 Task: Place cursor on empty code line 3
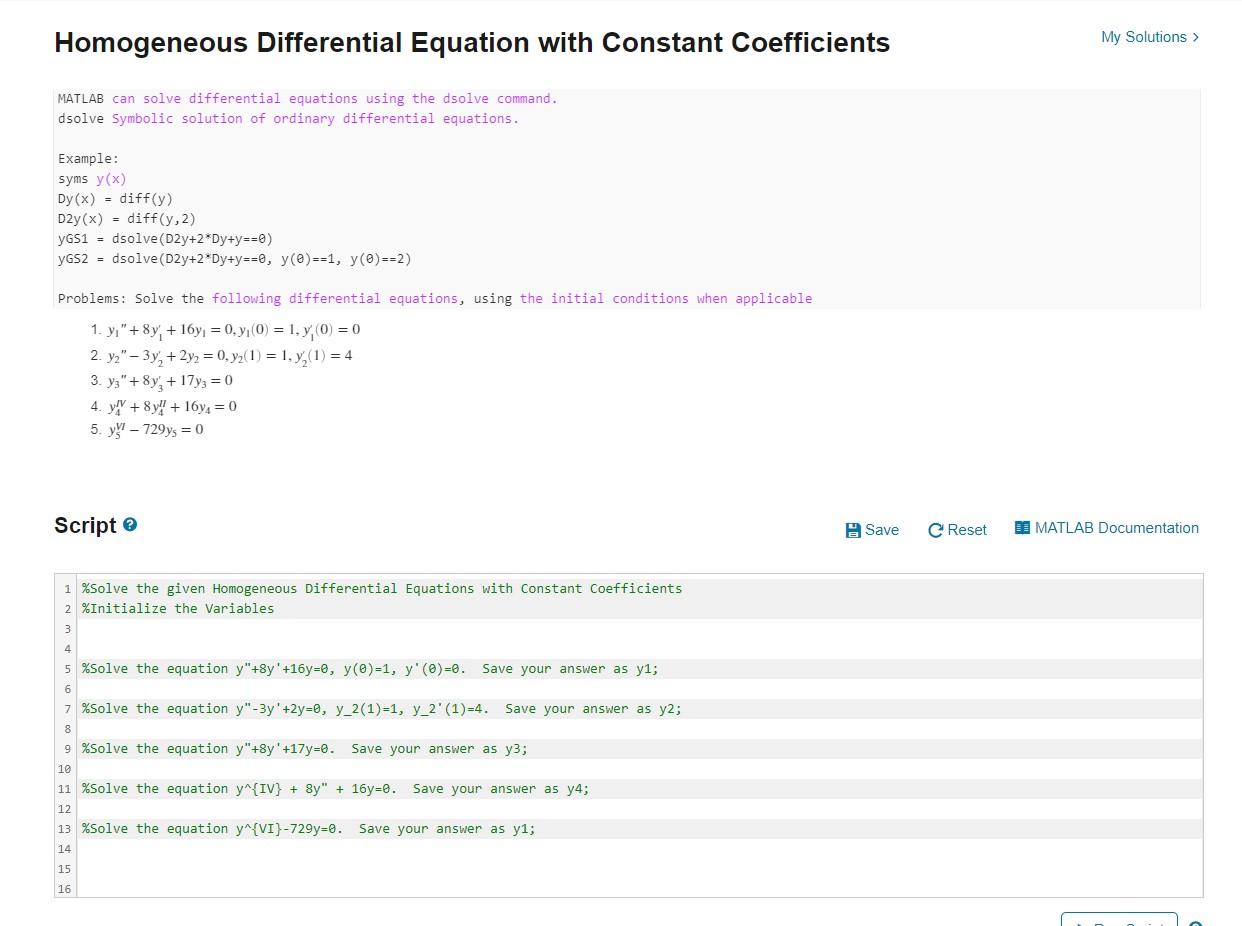(x=300, y=628)
